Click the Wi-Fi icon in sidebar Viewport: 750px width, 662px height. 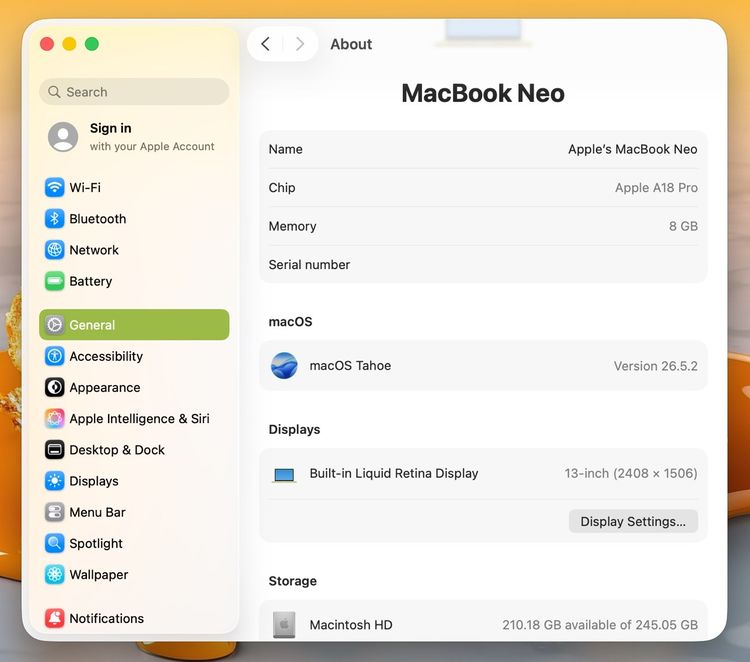[x=55, y=188]
